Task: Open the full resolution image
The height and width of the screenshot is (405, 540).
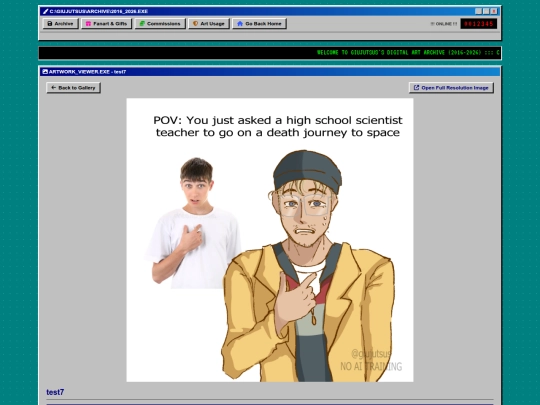Action: click(x=451, y=88)
